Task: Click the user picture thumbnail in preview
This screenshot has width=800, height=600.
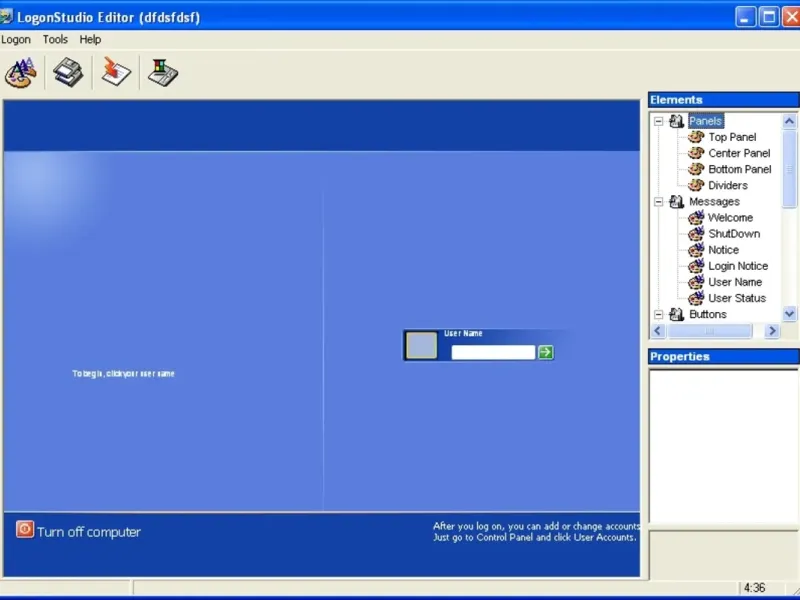Action: (x=421, y=345)
